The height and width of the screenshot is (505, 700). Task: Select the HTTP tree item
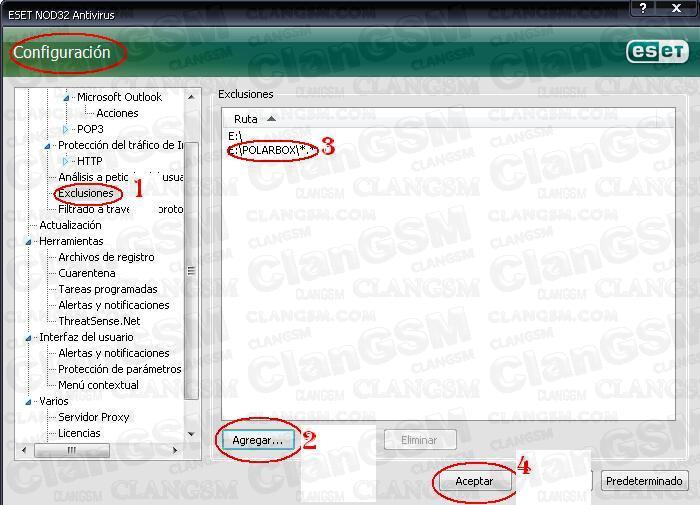(x=90, y=161)
